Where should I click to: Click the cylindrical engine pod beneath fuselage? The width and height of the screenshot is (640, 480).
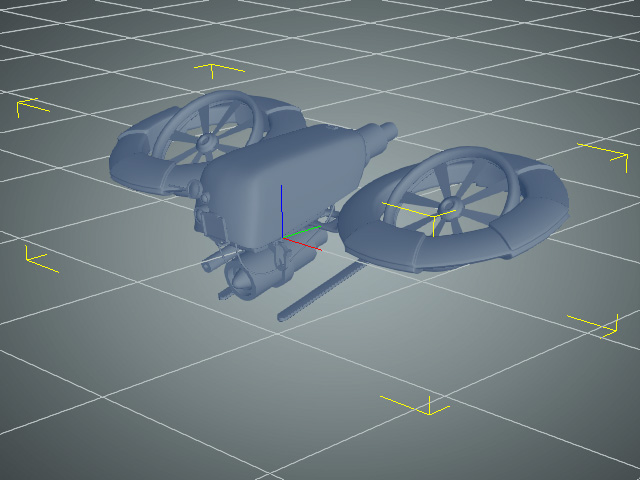tap(252, 277)
